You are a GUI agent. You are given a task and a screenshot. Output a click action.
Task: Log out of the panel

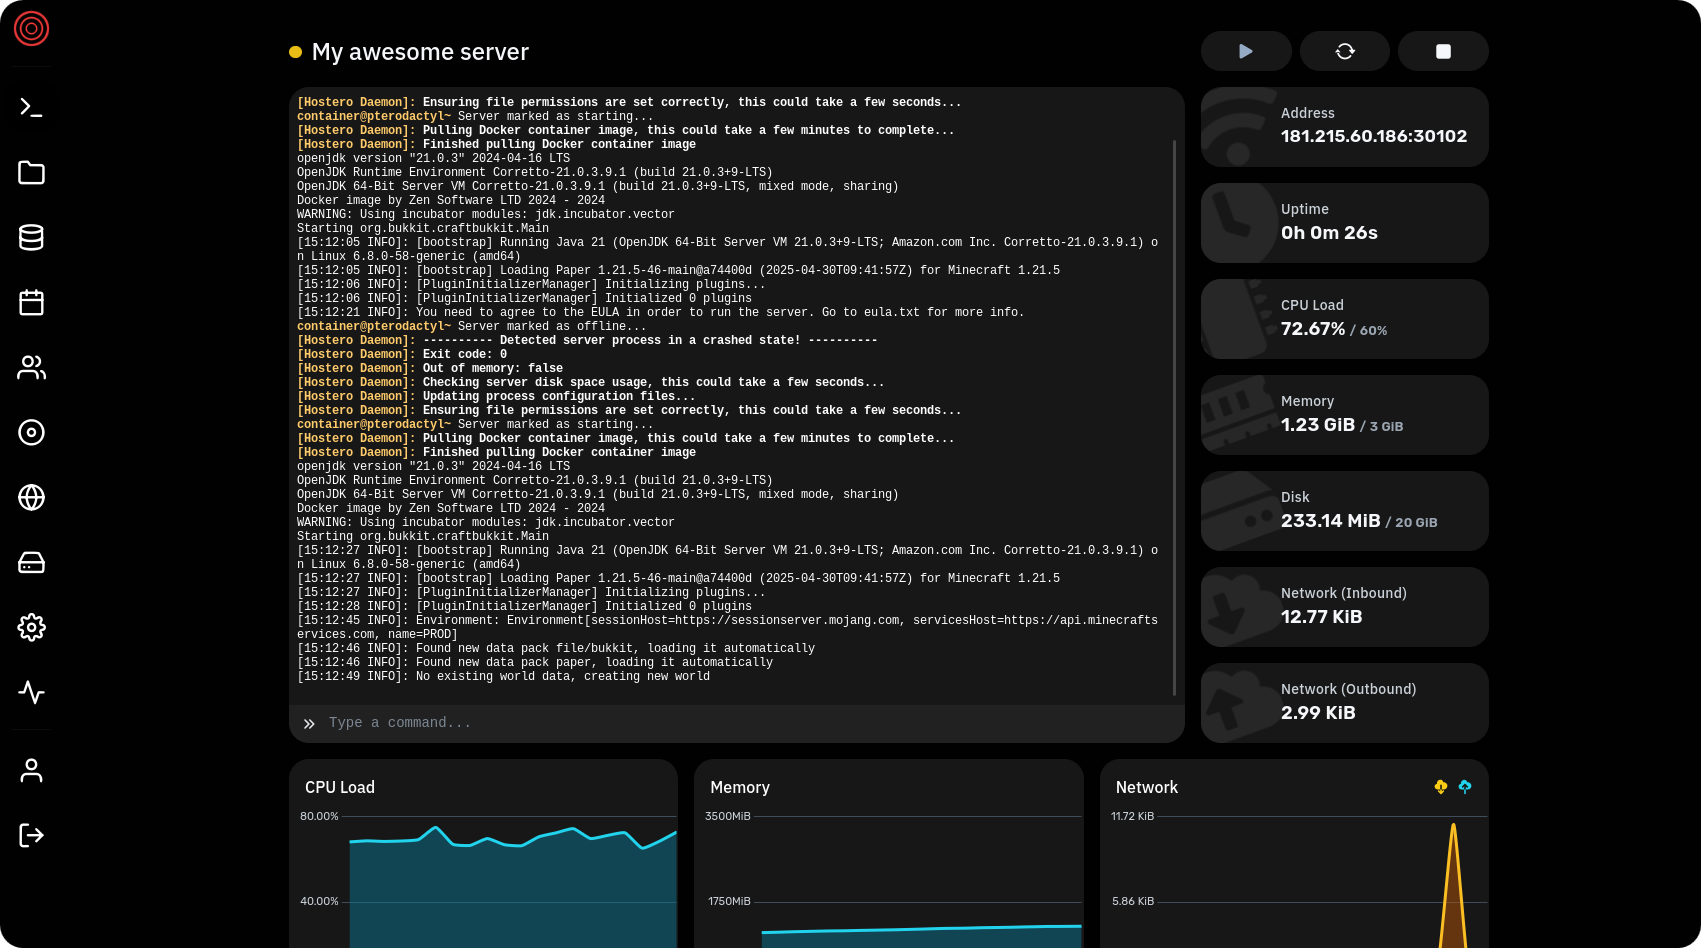coord(31,835)
